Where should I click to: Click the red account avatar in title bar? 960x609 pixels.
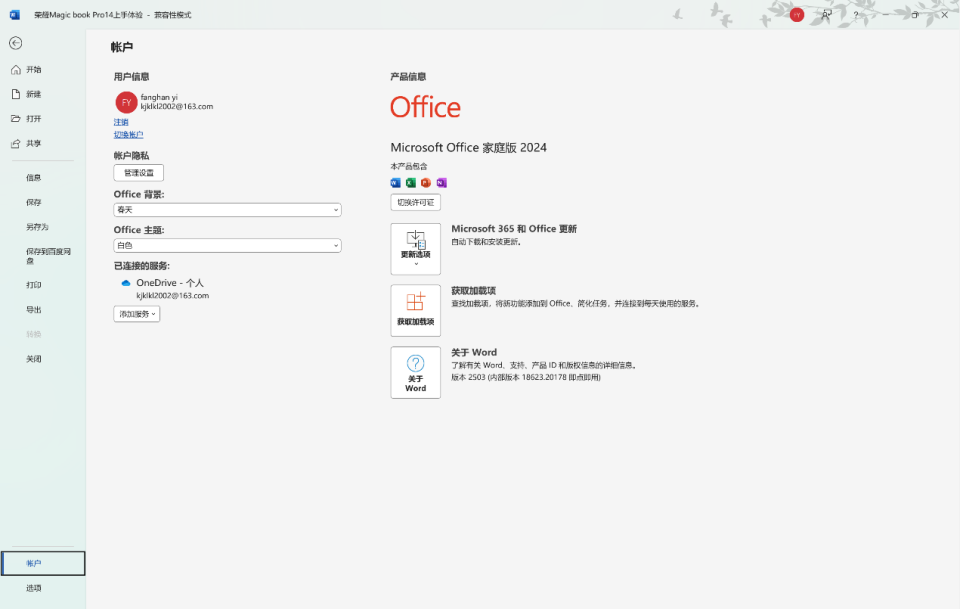point(797,15)
